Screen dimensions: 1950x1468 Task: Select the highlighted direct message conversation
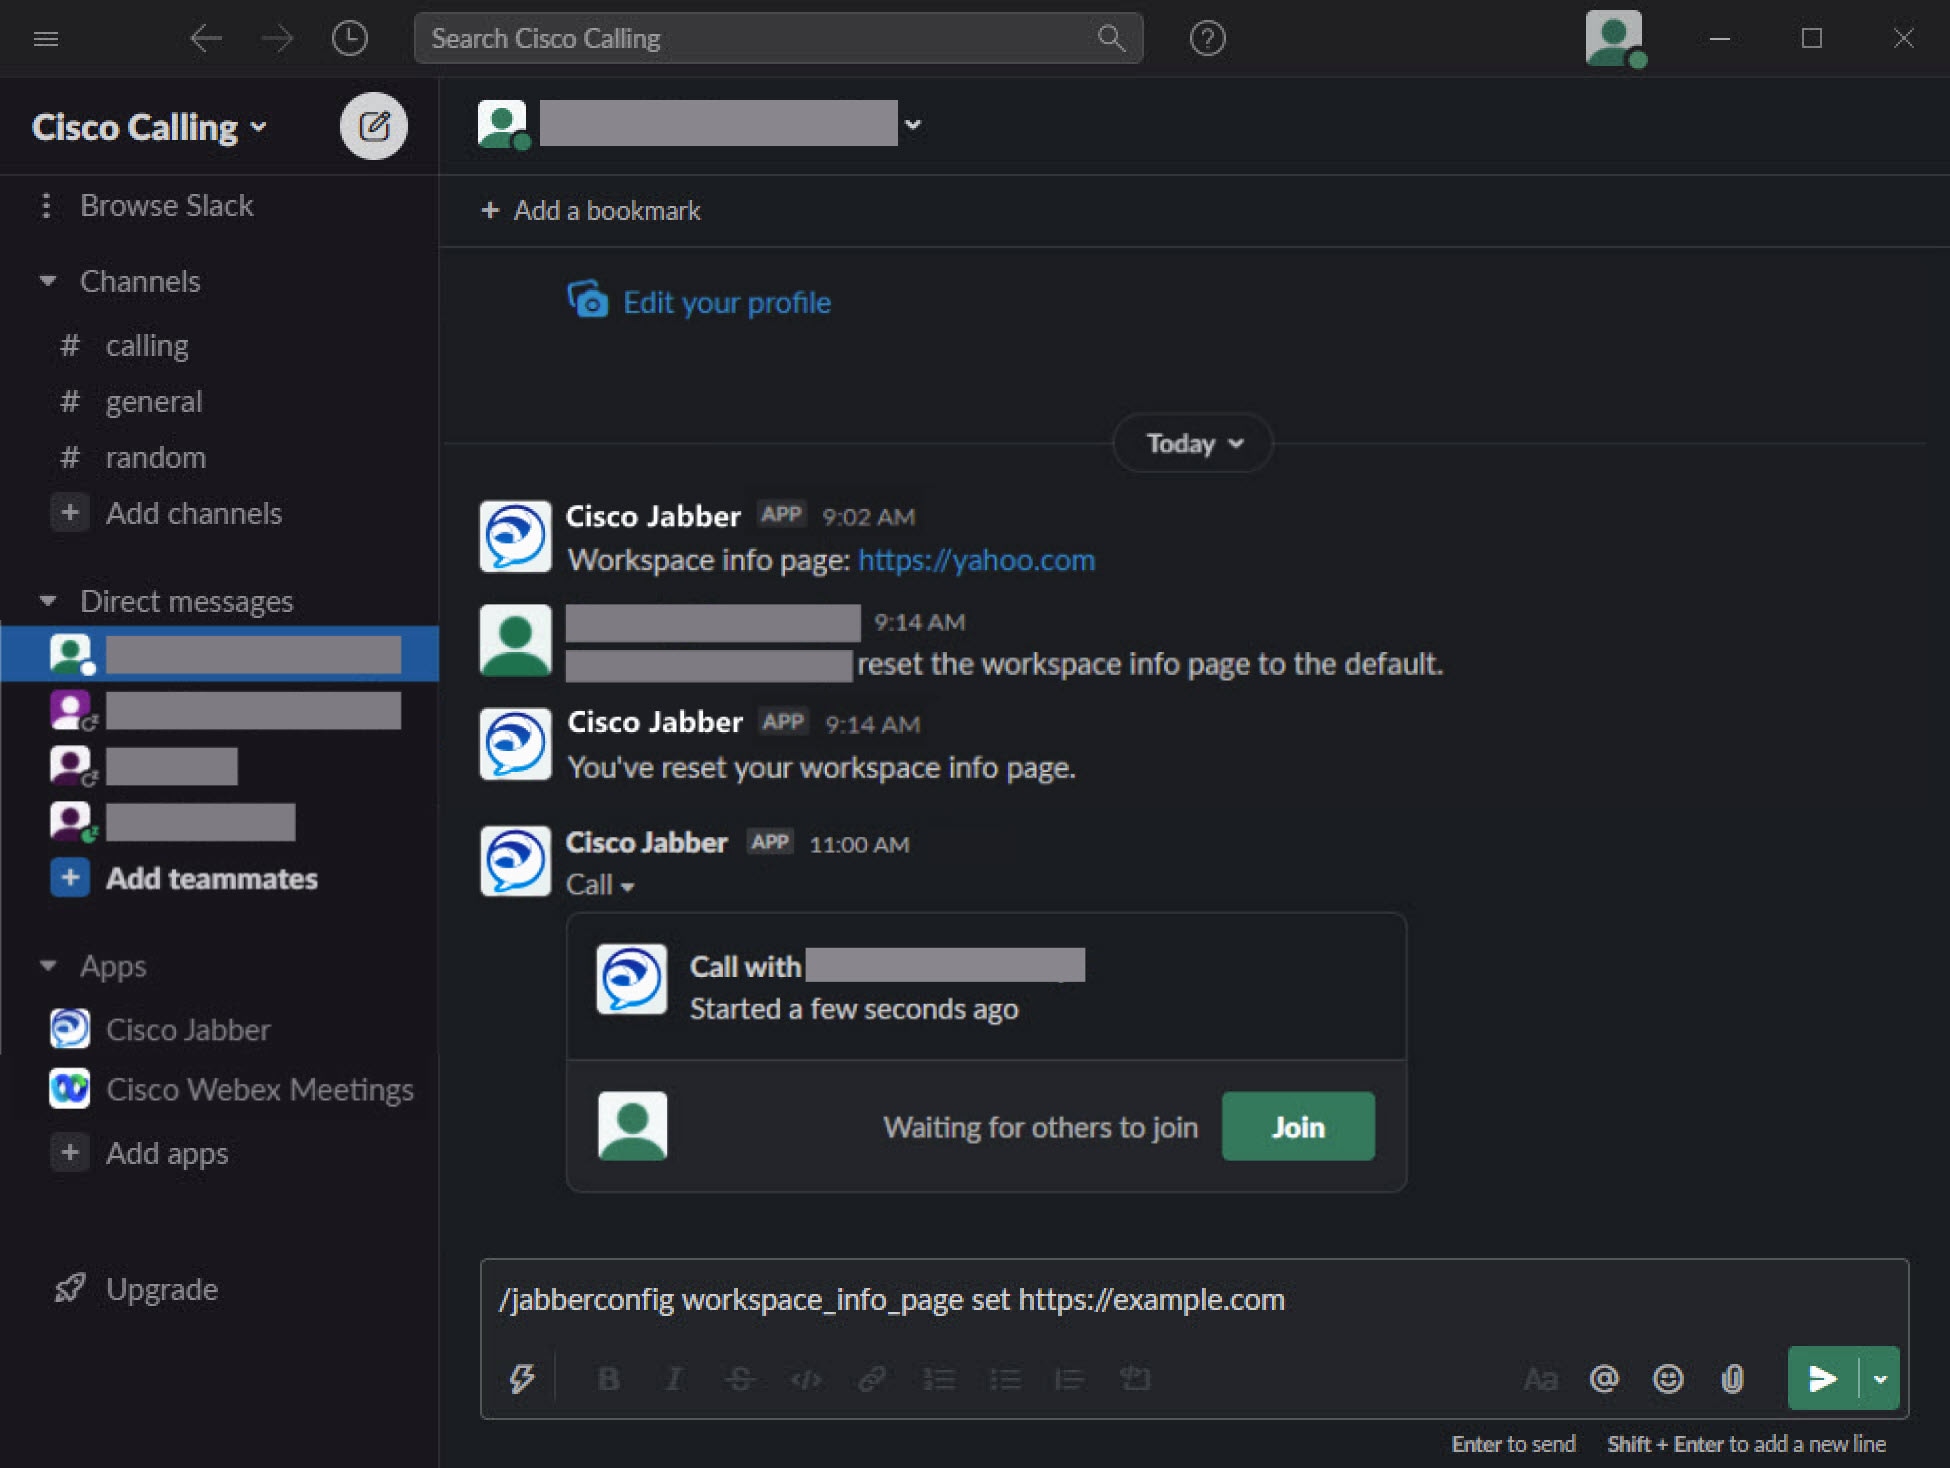pos(219,654)
